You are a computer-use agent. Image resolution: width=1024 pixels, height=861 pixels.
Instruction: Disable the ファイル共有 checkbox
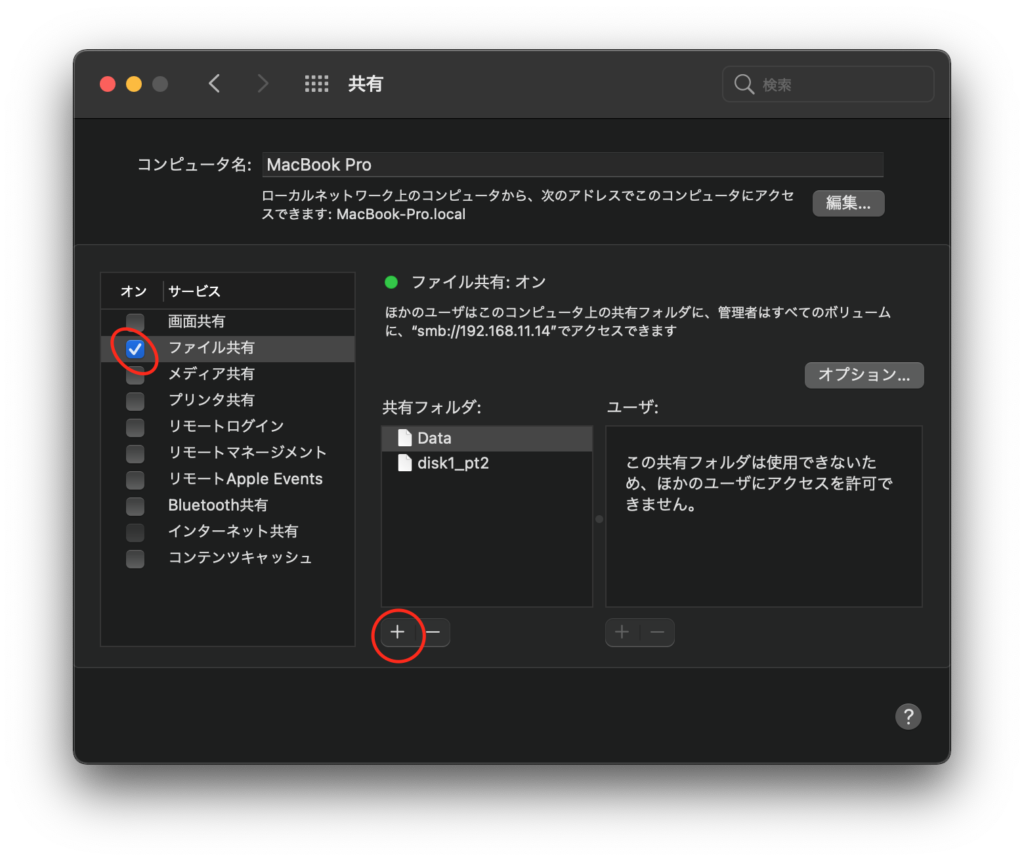pos(135,348)
